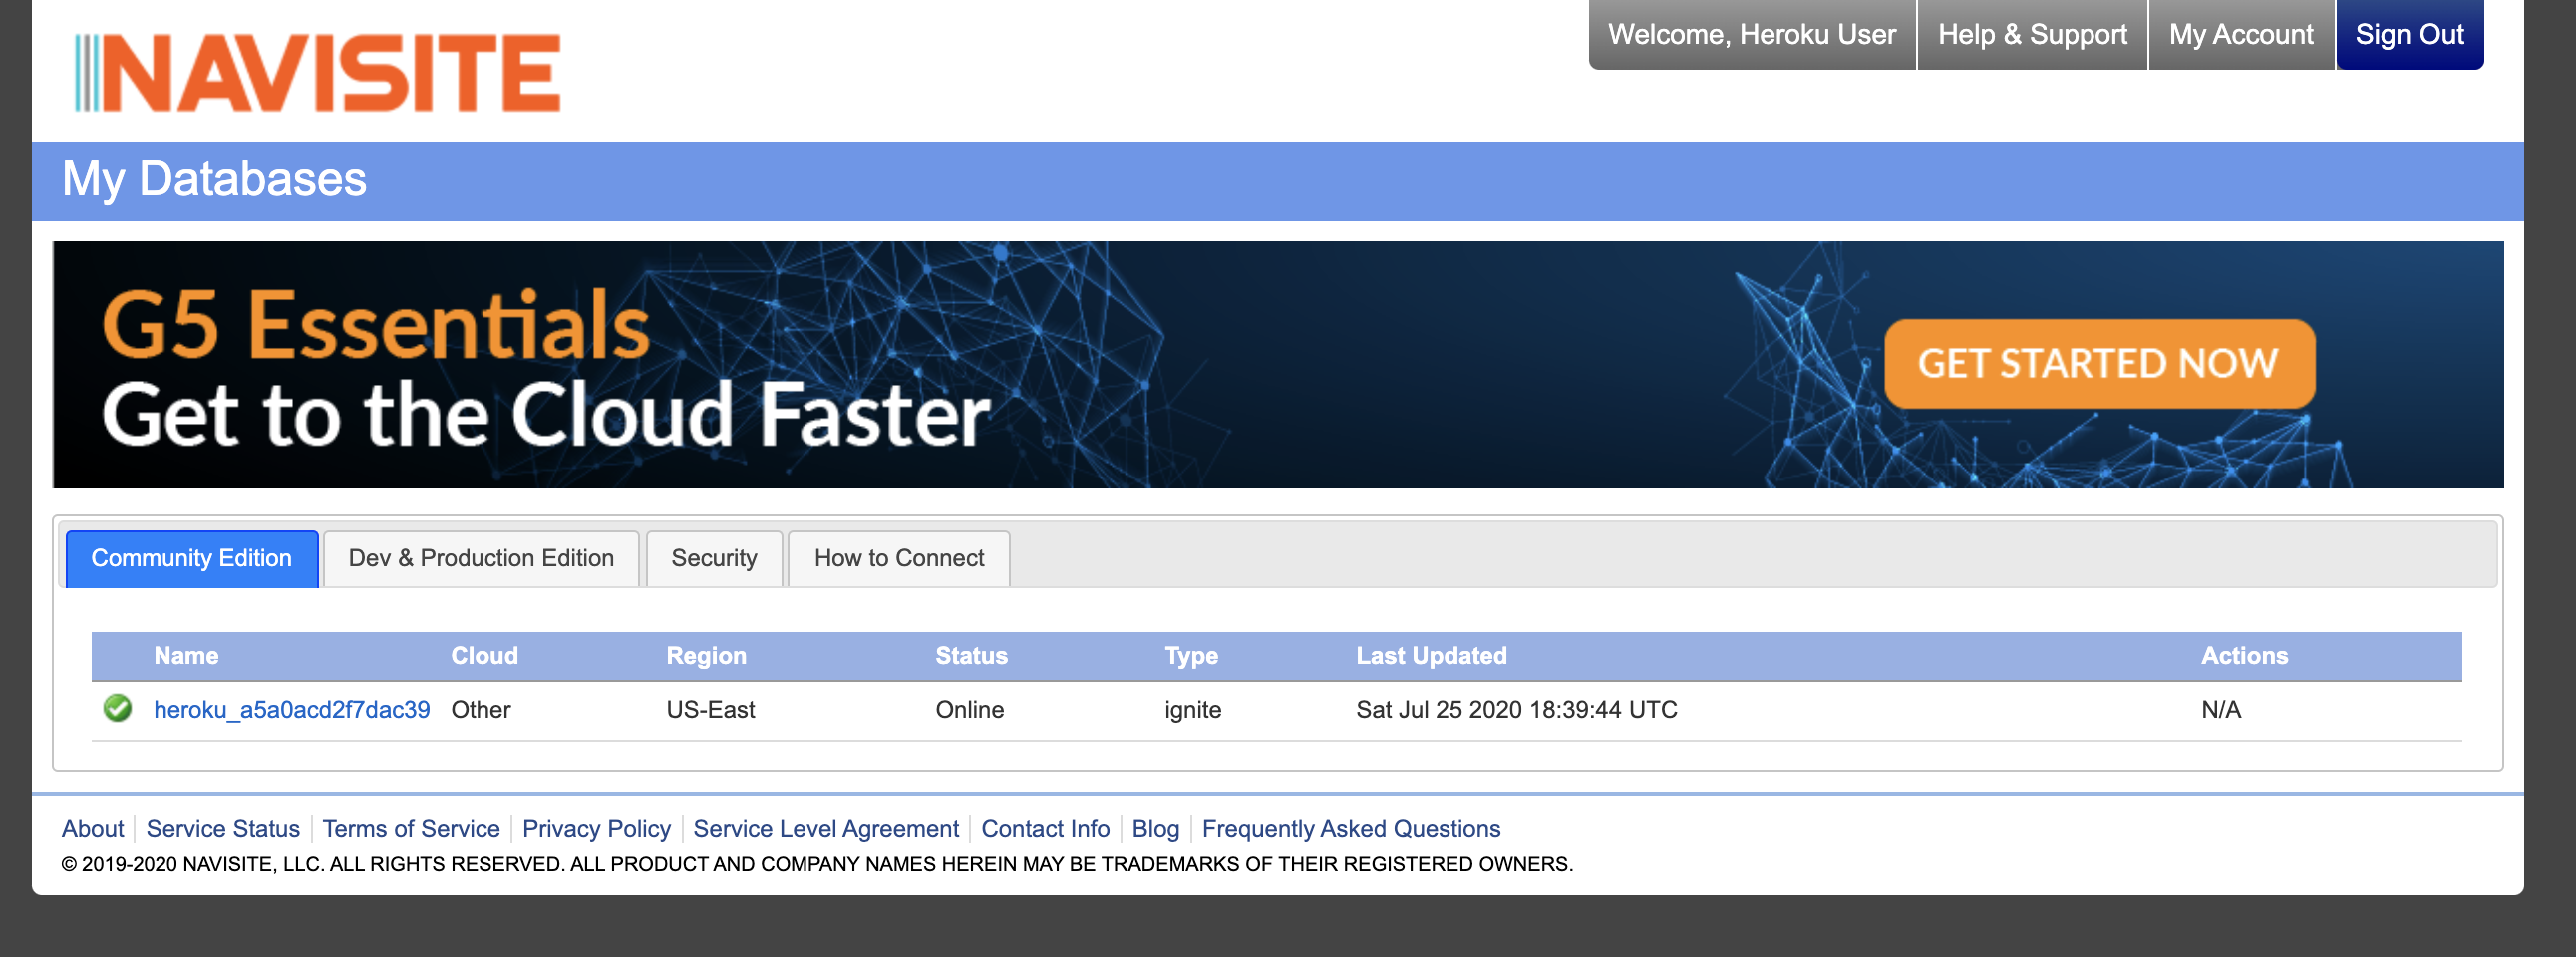
Task: Open the Privacy Policy link
Action: [596, 829]
